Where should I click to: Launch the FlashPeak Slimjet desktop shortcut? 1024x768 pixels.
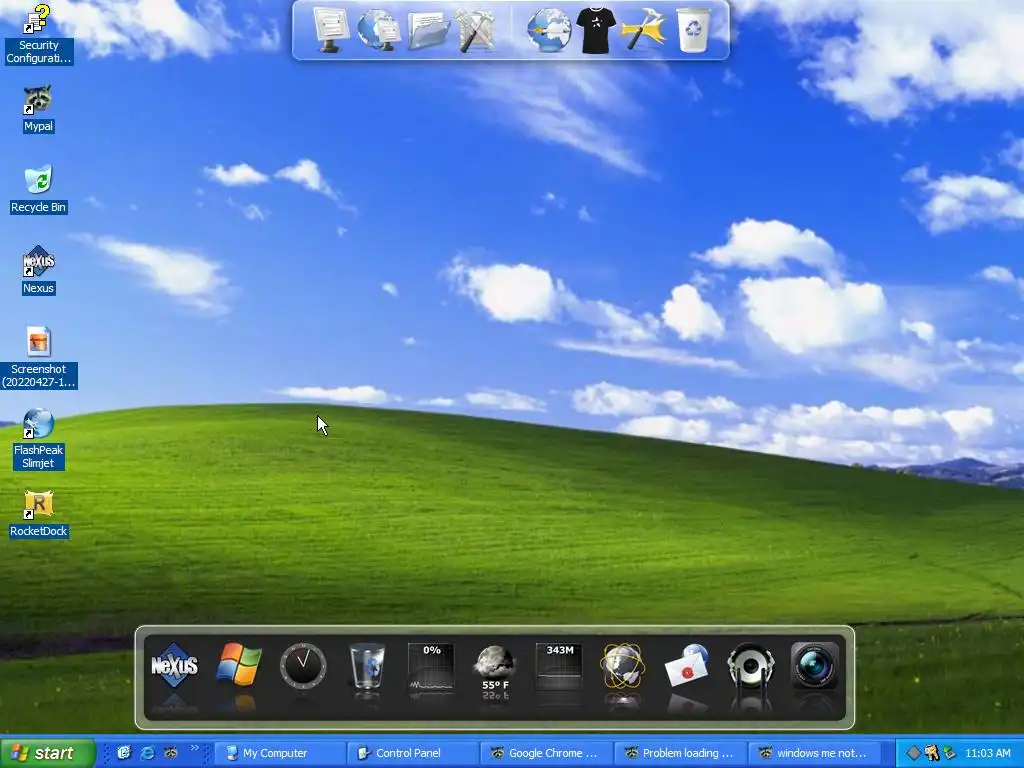click(x=38, y=439)
